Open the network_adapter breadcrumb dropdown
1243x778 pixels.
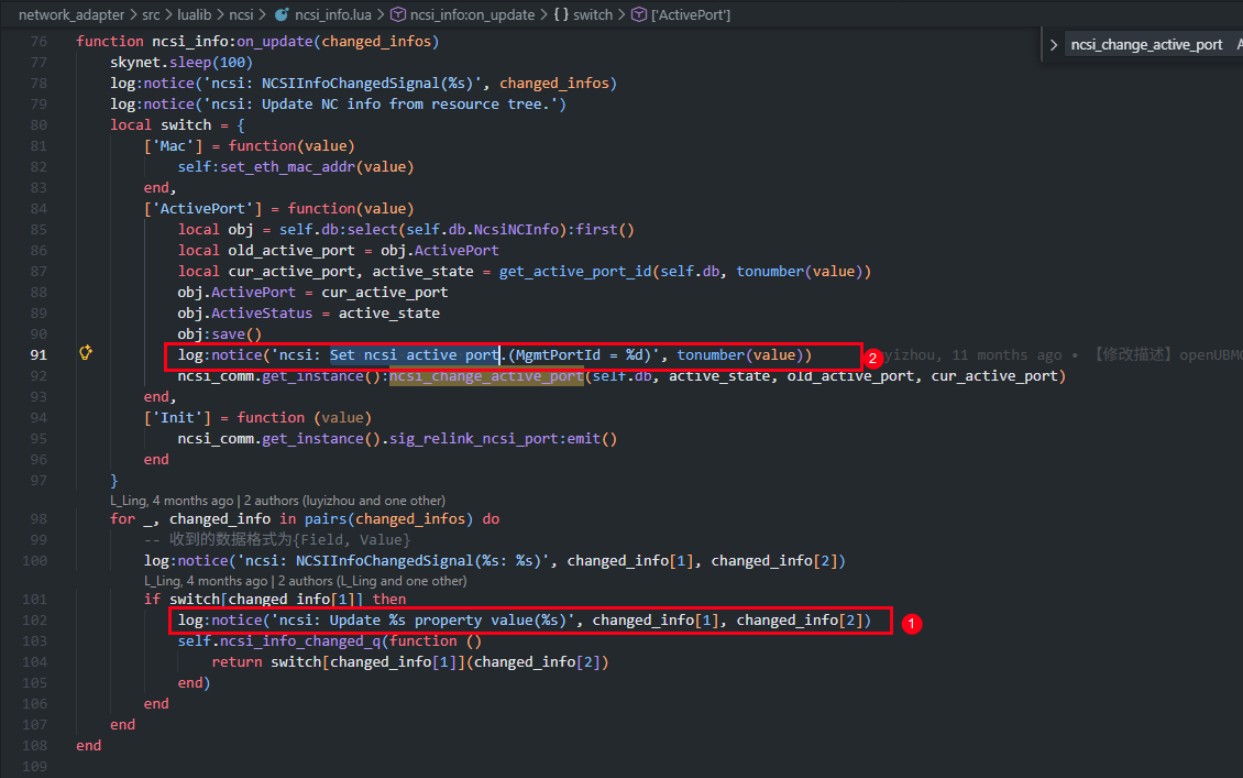[x=72, y=15]
